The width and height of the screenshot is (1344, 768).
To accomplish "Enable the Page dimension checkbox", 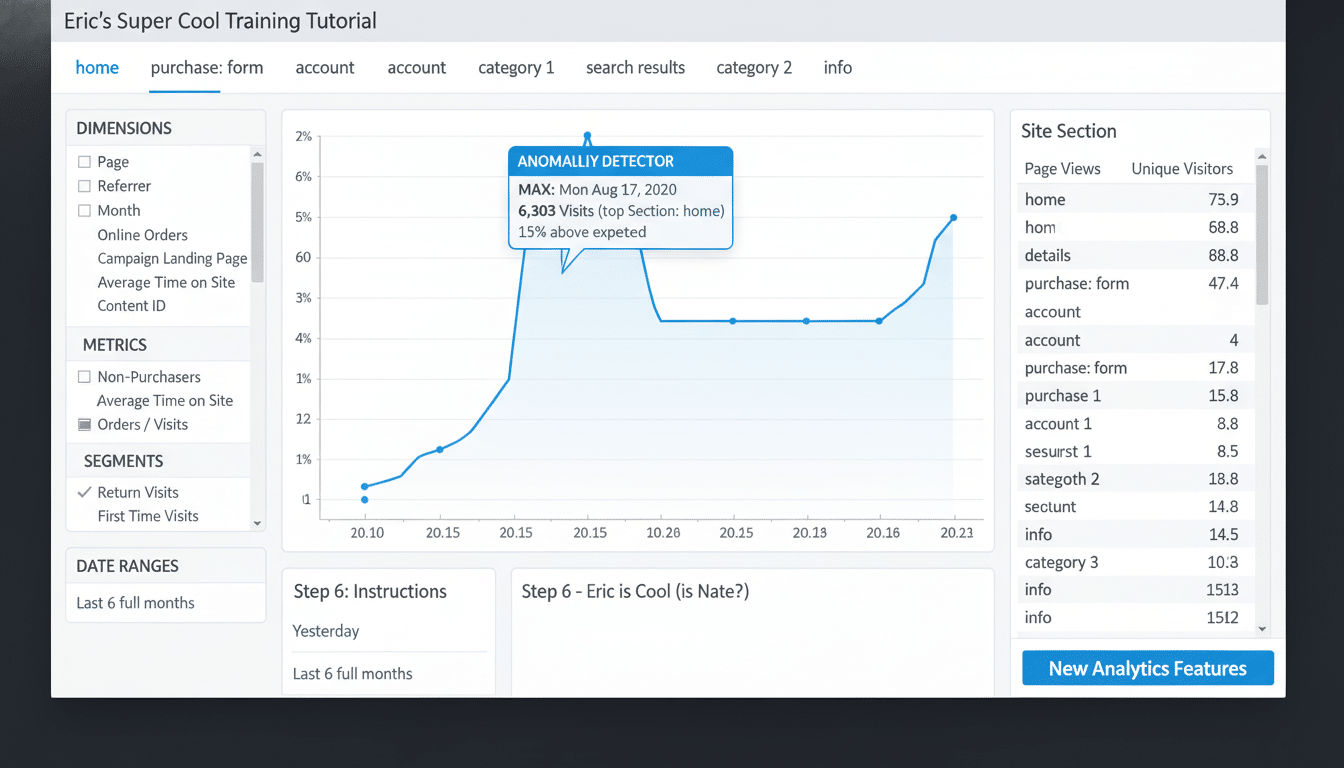I will pos(85,161).
